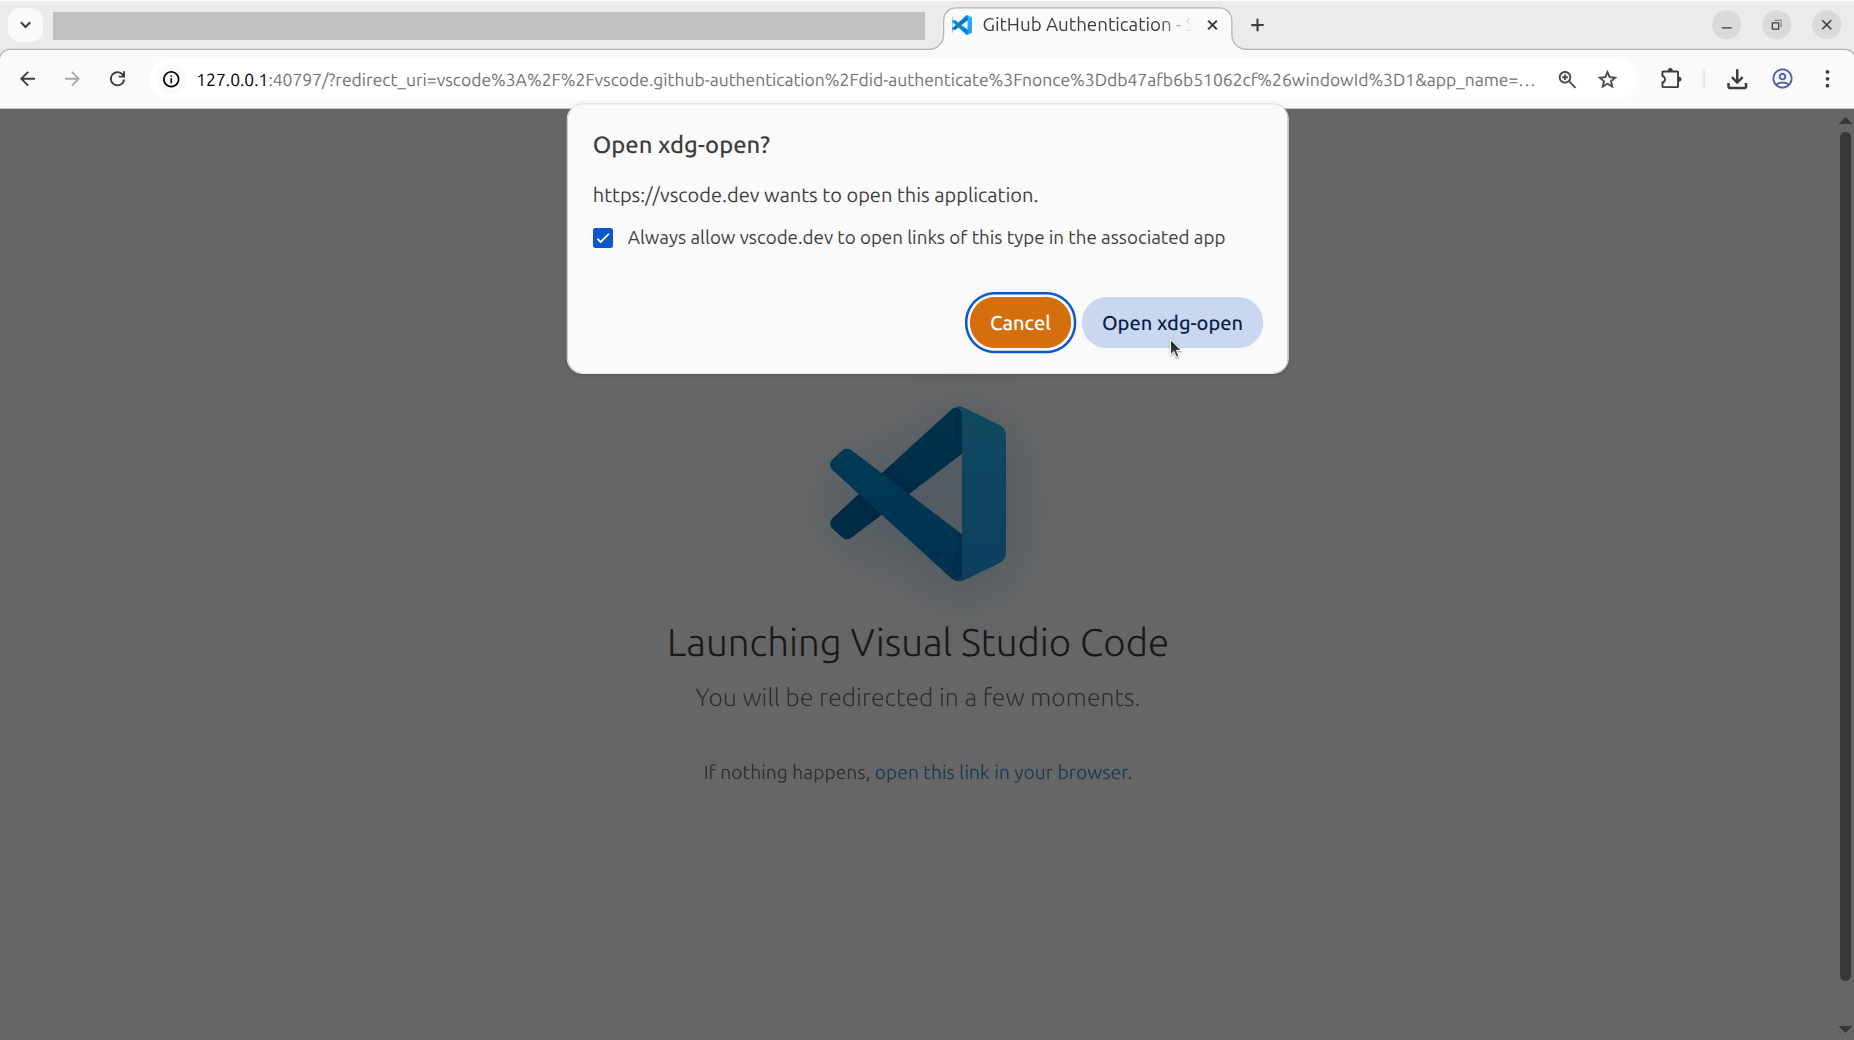The height and width of the screenshot is (1040, 1854).
Task: Open the Chrome three-dot menu
Action: 1827,79
